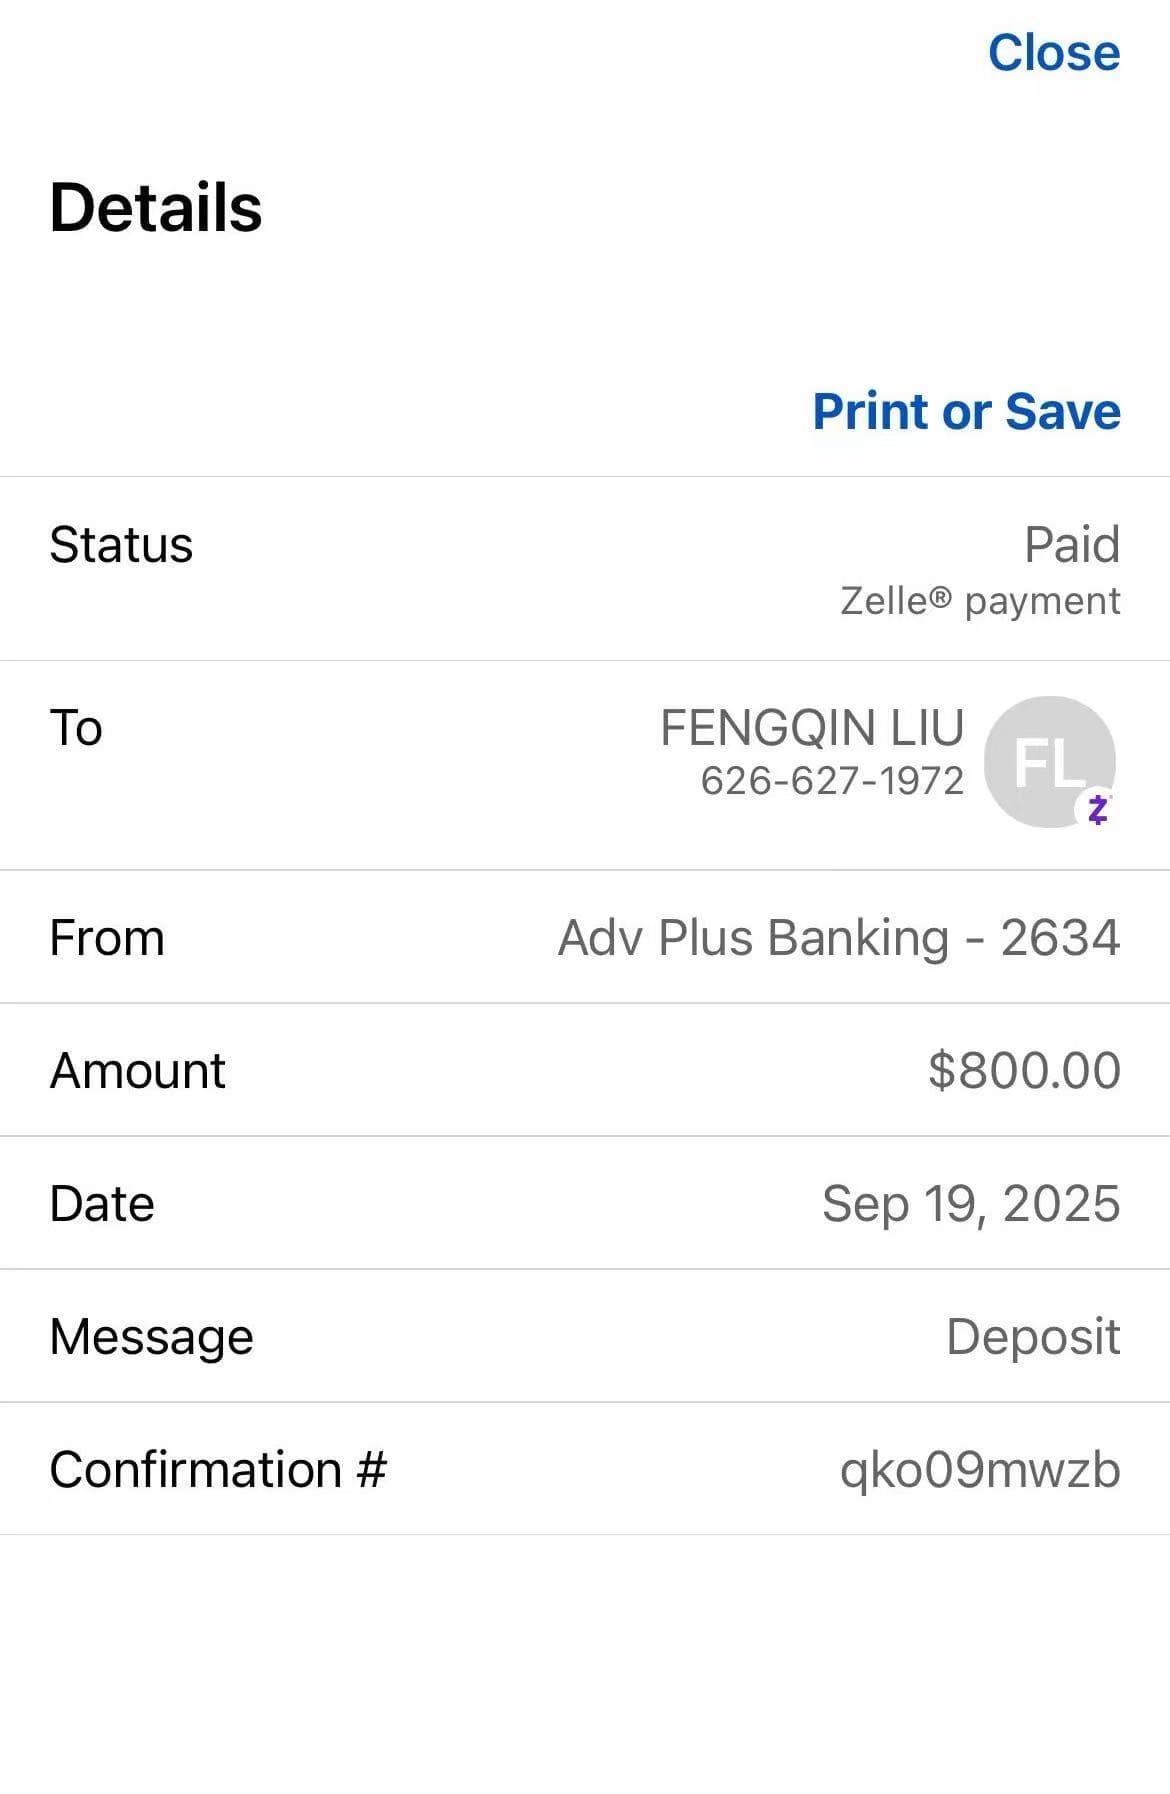Image resolution: width=1170 pixels, height=1794 pixels.
Task: Tap the Message row label
Action: coord(152,1337)
